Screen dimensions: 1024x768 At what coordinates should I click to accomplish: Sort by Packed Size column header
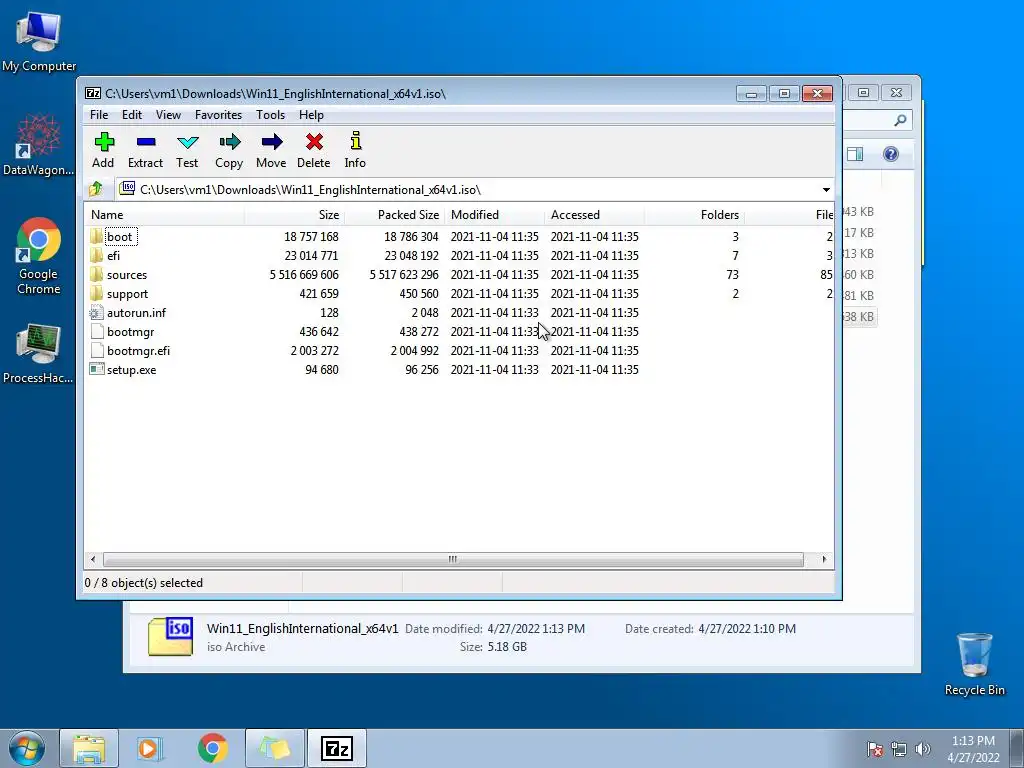[394, 215]
